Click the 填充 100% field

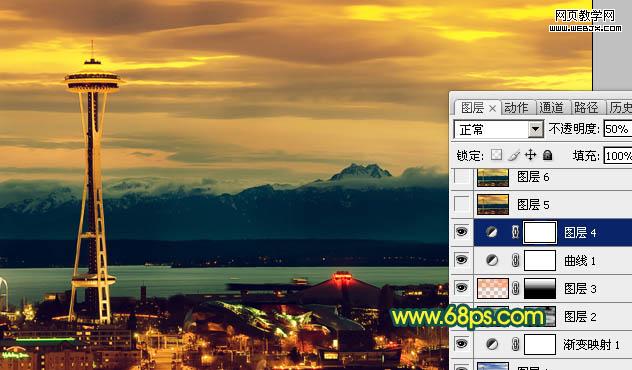tap(617, 156)
